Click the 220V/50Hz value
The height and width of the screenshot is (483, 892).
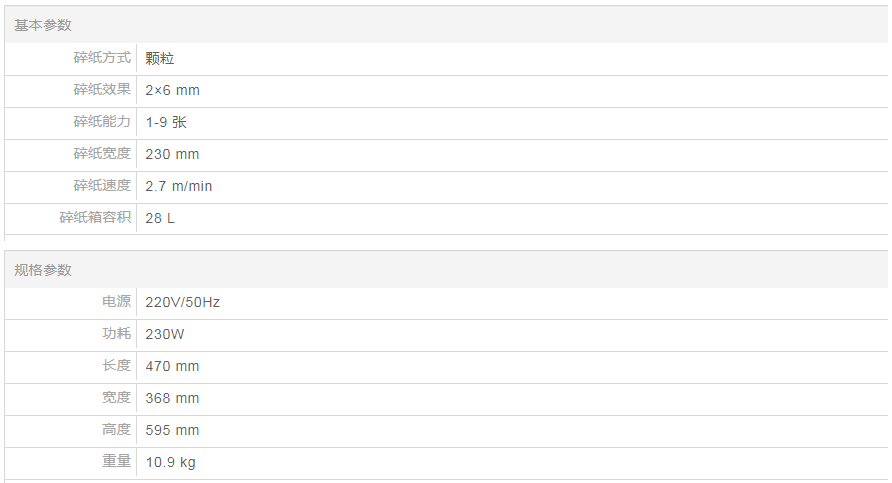[182, 302]
